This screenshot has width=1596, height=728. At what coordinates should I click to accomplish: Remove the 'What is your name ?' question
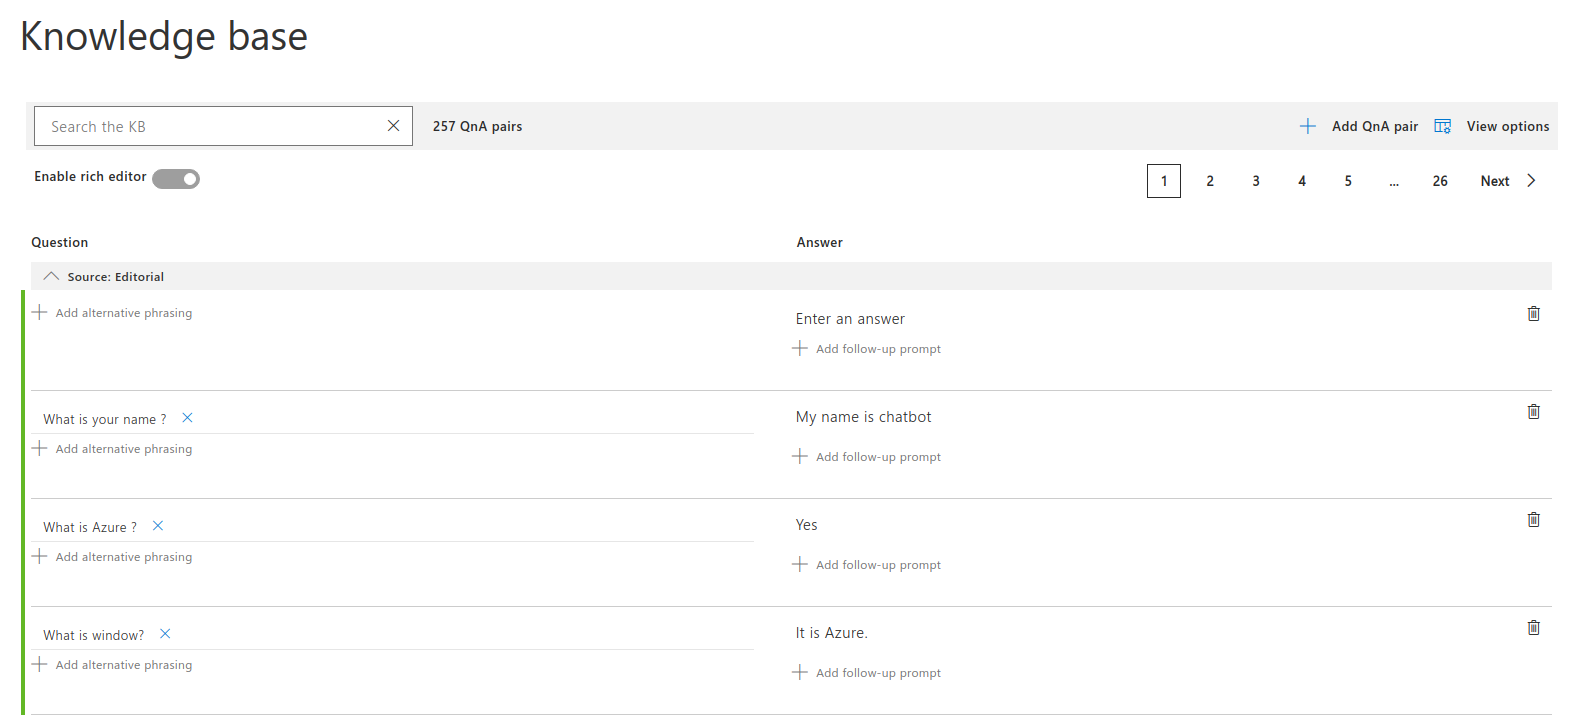click(187, 418)
